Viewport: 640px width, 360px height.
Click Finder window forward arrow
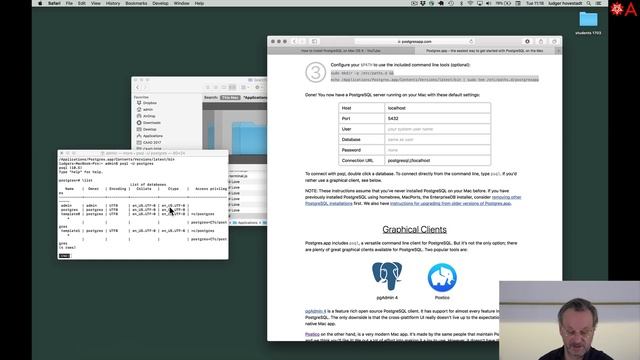coord(144,87)
